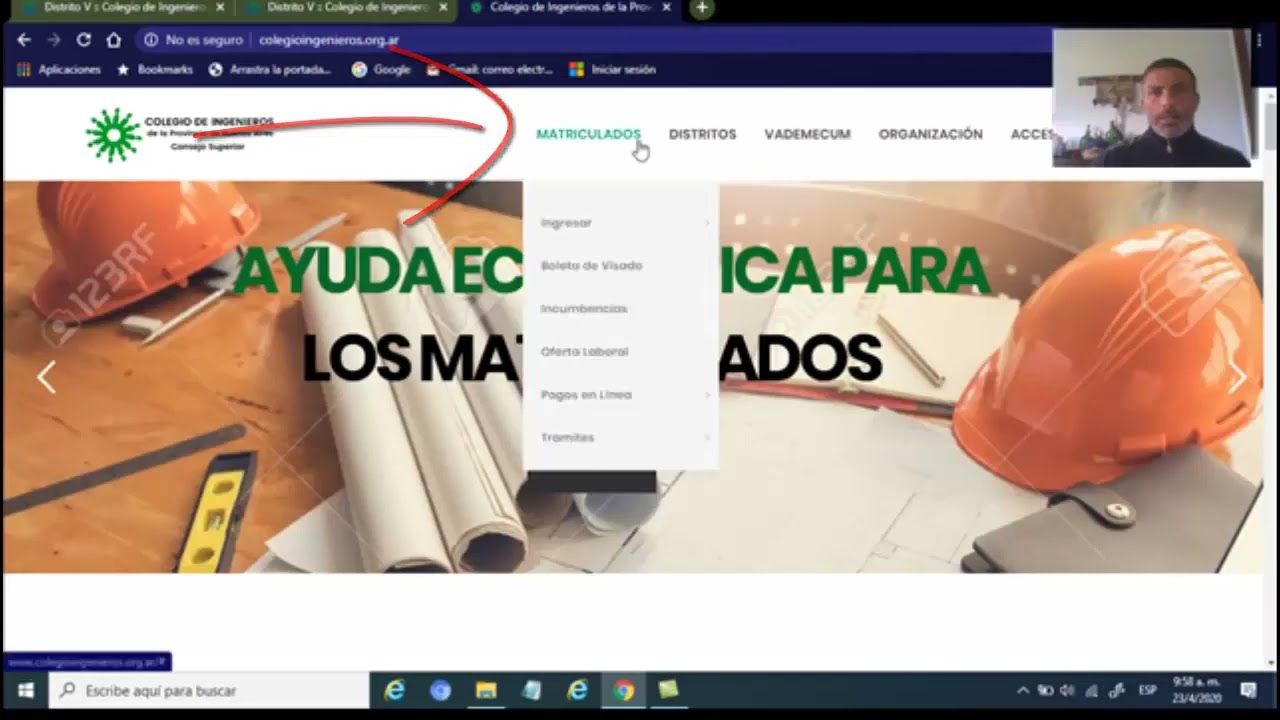Screen dimensions: 1280x720
Task: Open the volume control in the tray
Action: pyautogui.click(x=1067, y=690)
